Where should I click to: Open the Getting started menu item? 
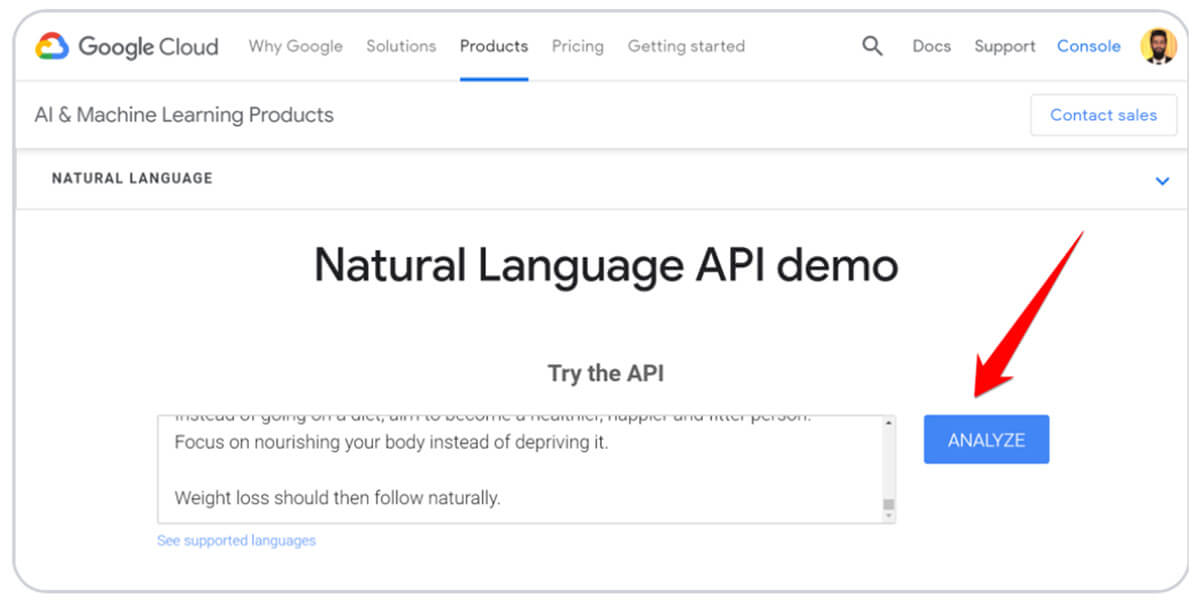[686, 46]
